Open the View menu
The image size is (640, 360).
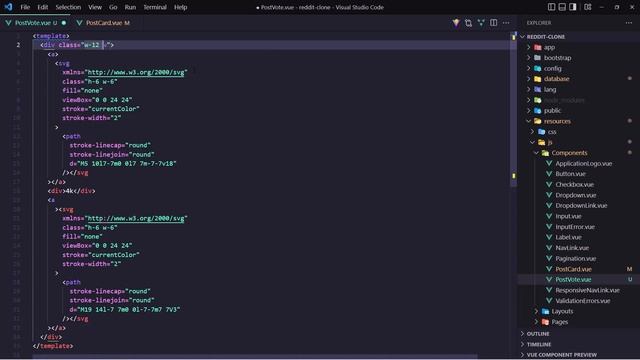pyautogui.click(x=95, y=7)
